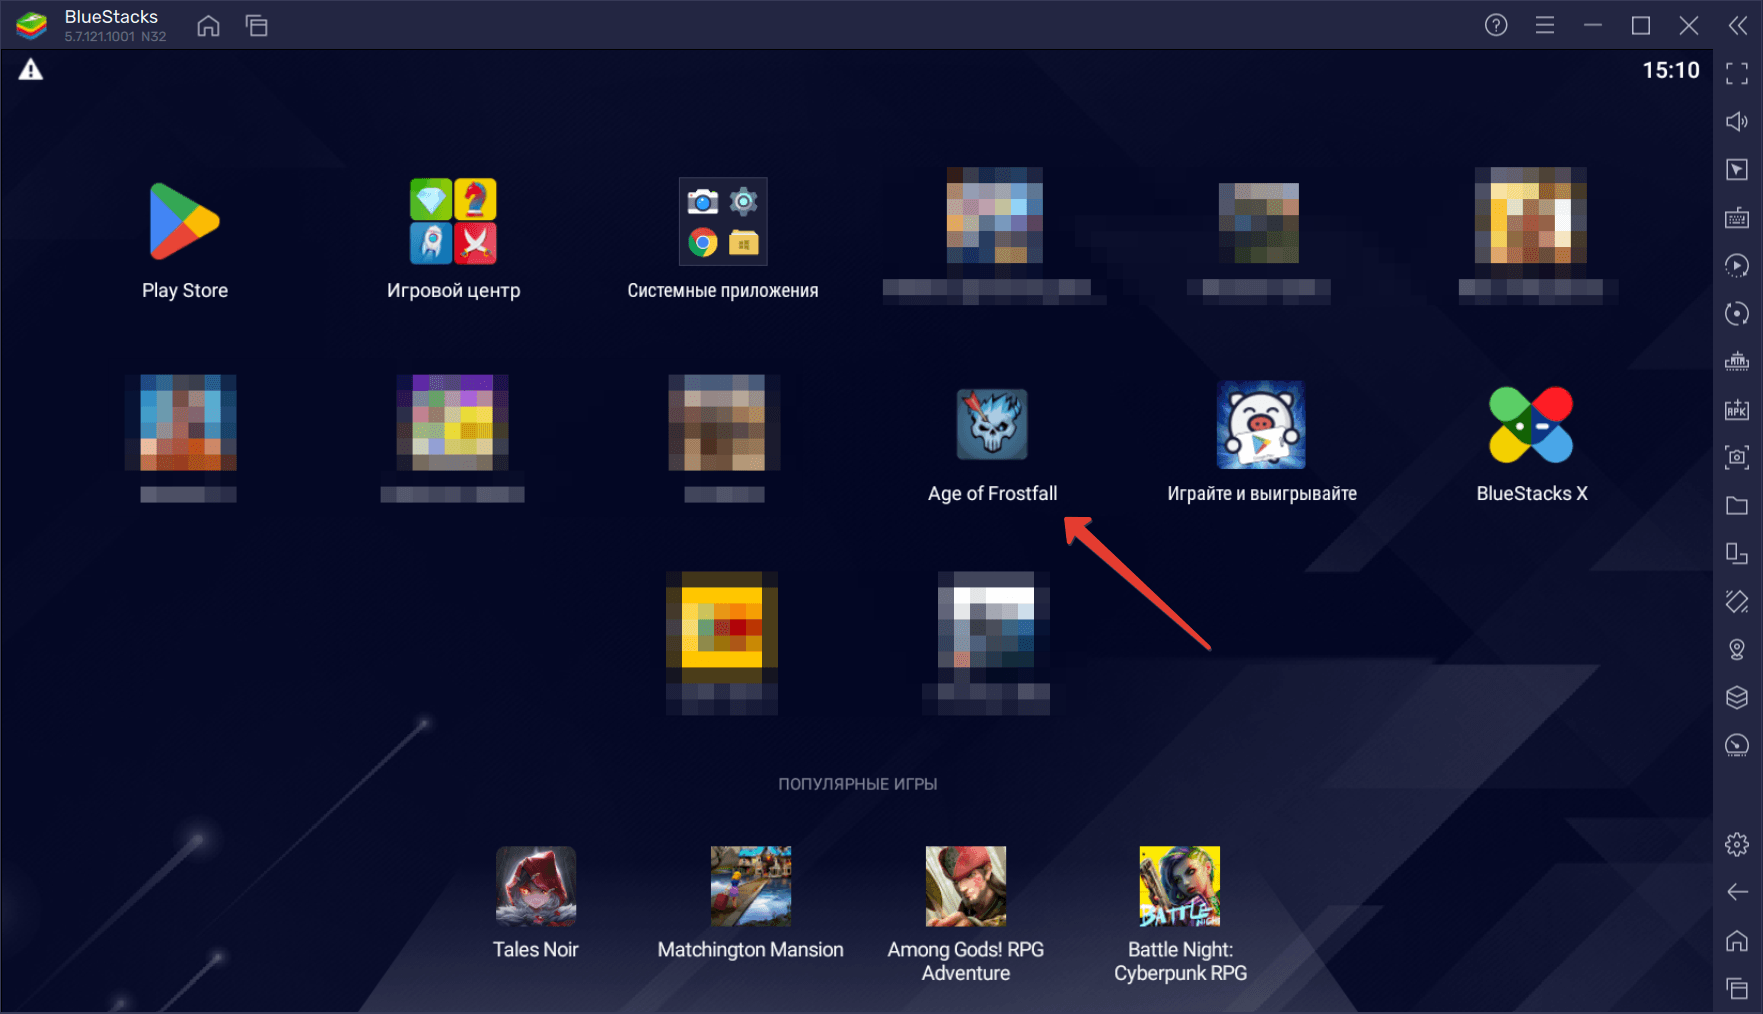Image resolution: width=1763 pixels, height=1014 pixels.
Task: Open settings gear icon in sidebar
Action: tap(1737, 845)
